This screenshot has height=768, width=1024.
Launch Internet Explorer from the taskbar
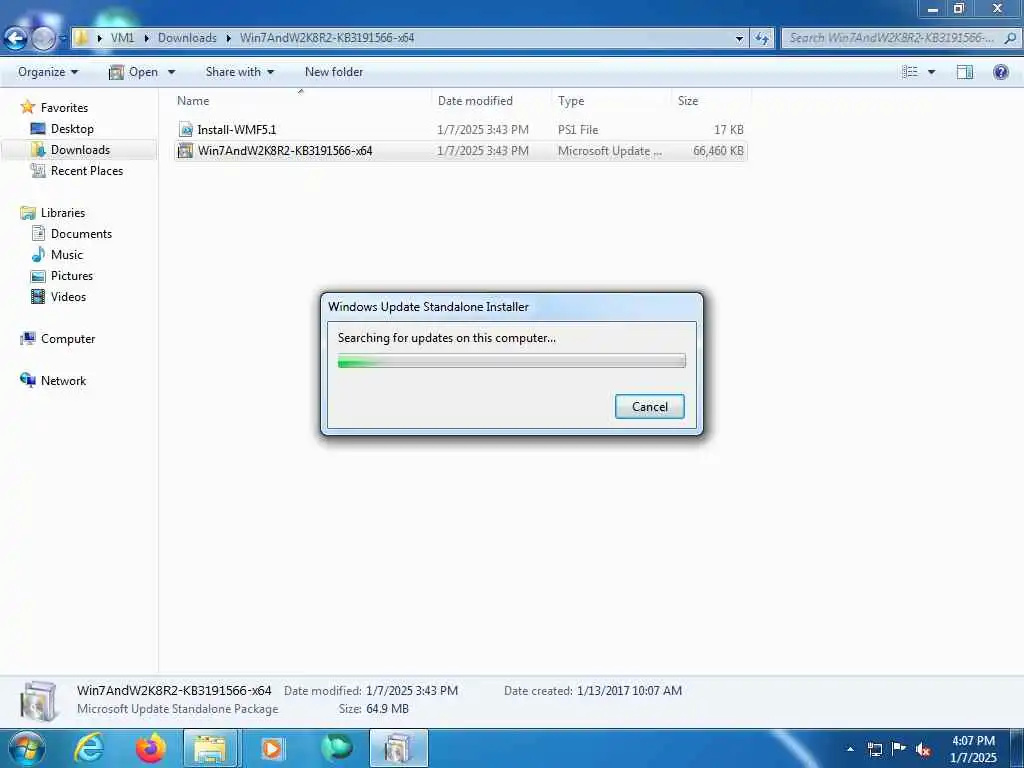click(89, 748)
